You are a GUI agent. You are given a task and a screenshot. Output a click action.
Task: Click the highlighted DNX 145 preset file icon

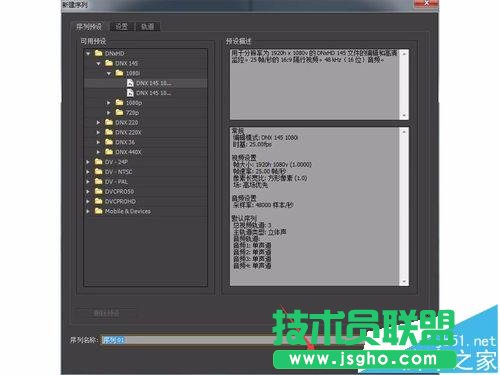130,83
